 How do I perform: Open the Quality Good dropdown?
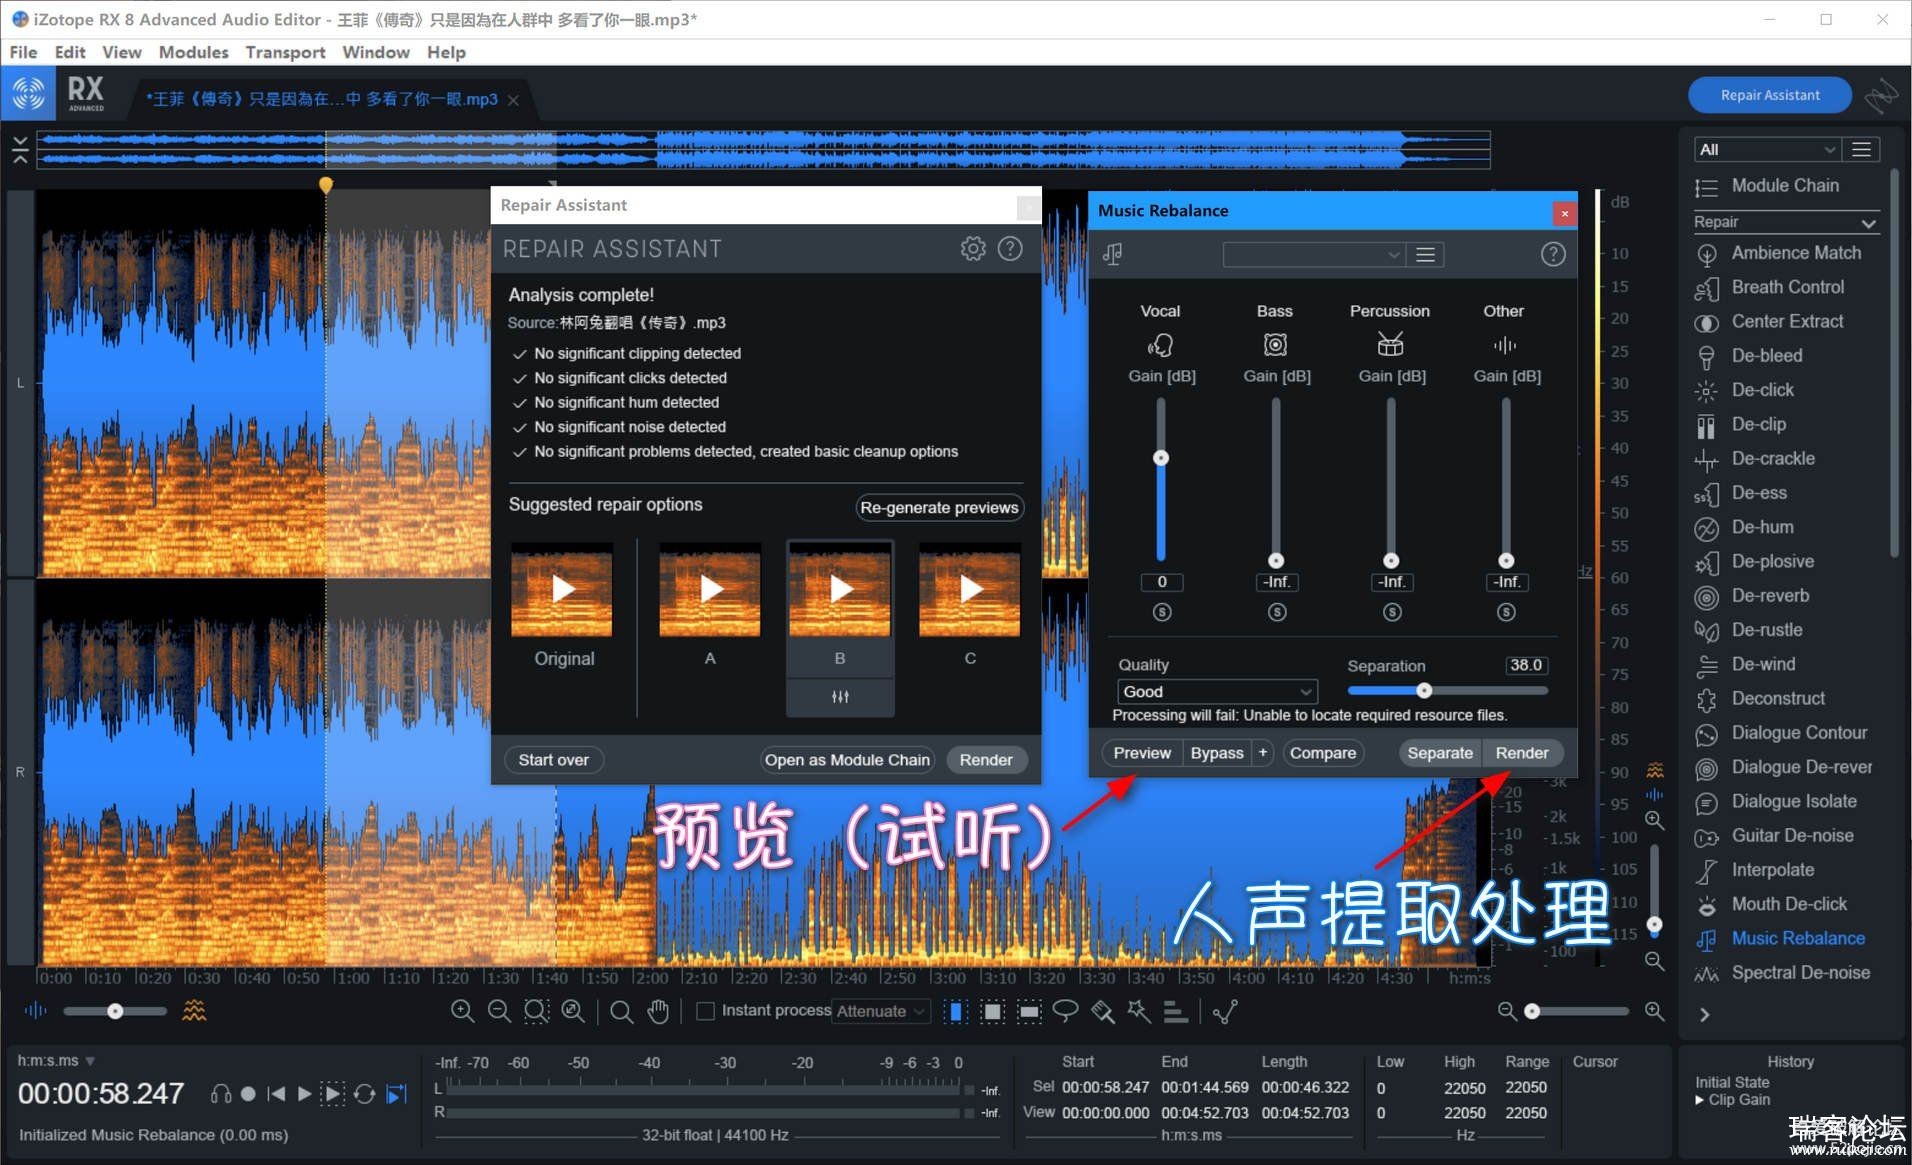pyautogui.click(x=1216, y=691)
